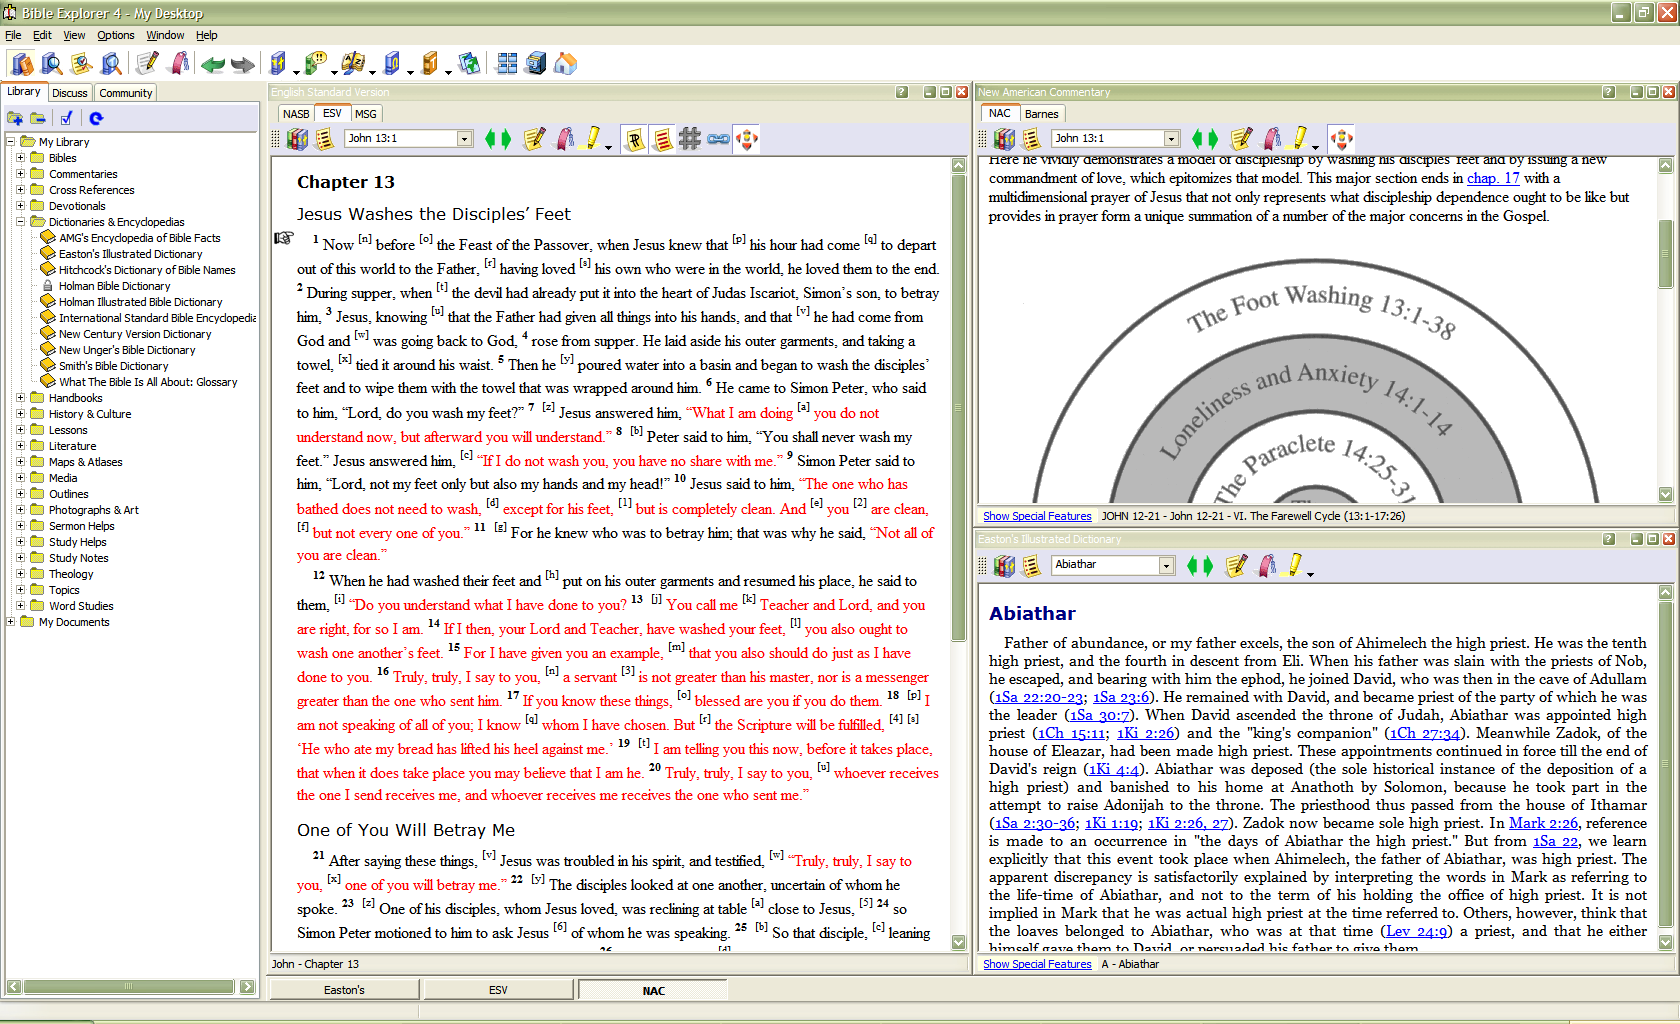
Task: Open the Options menu
Action: (x=115, y=35)
